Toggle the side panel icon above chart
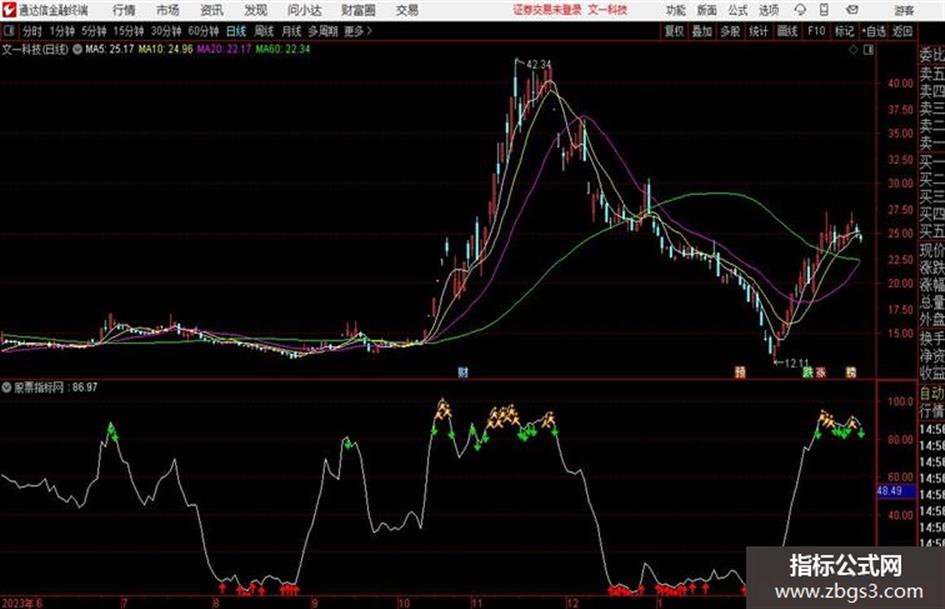Screen dimensions: 945x609 (868, 50)
